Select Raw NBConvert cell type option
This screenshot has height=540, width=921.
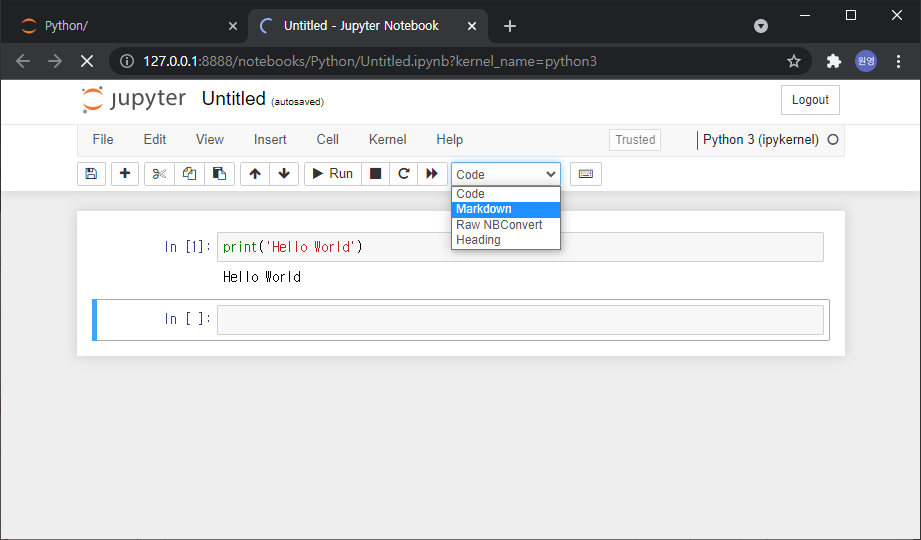click(x=506, y=225)
